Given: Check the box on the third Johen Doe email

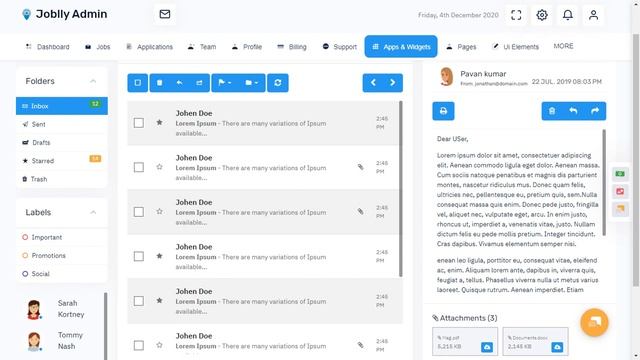Looking at the screenshot, I should tap(139, 212).
